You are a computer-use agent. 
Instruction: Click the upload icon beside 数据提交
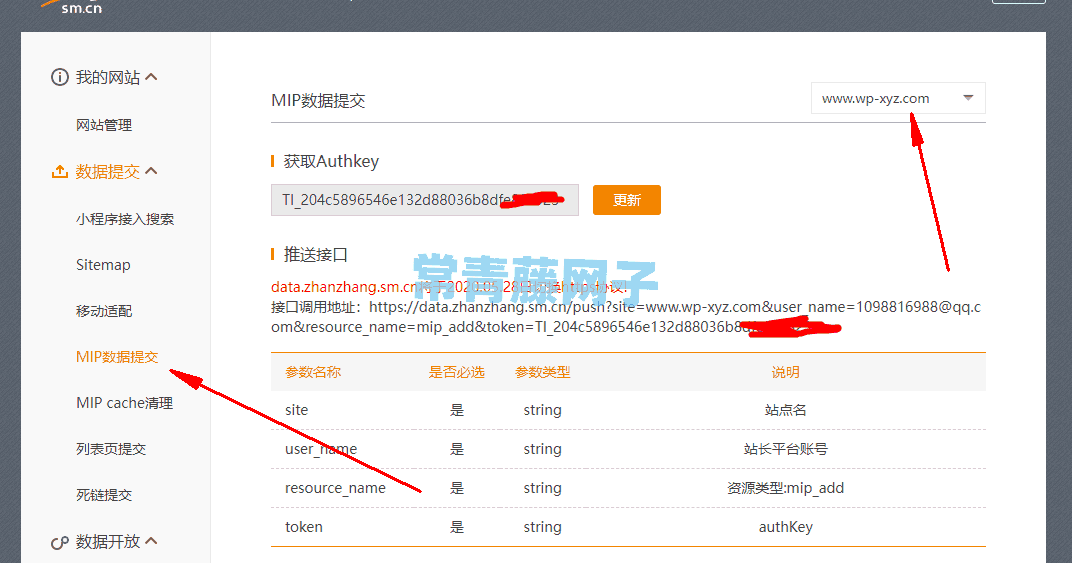click(x=60, y=171)
